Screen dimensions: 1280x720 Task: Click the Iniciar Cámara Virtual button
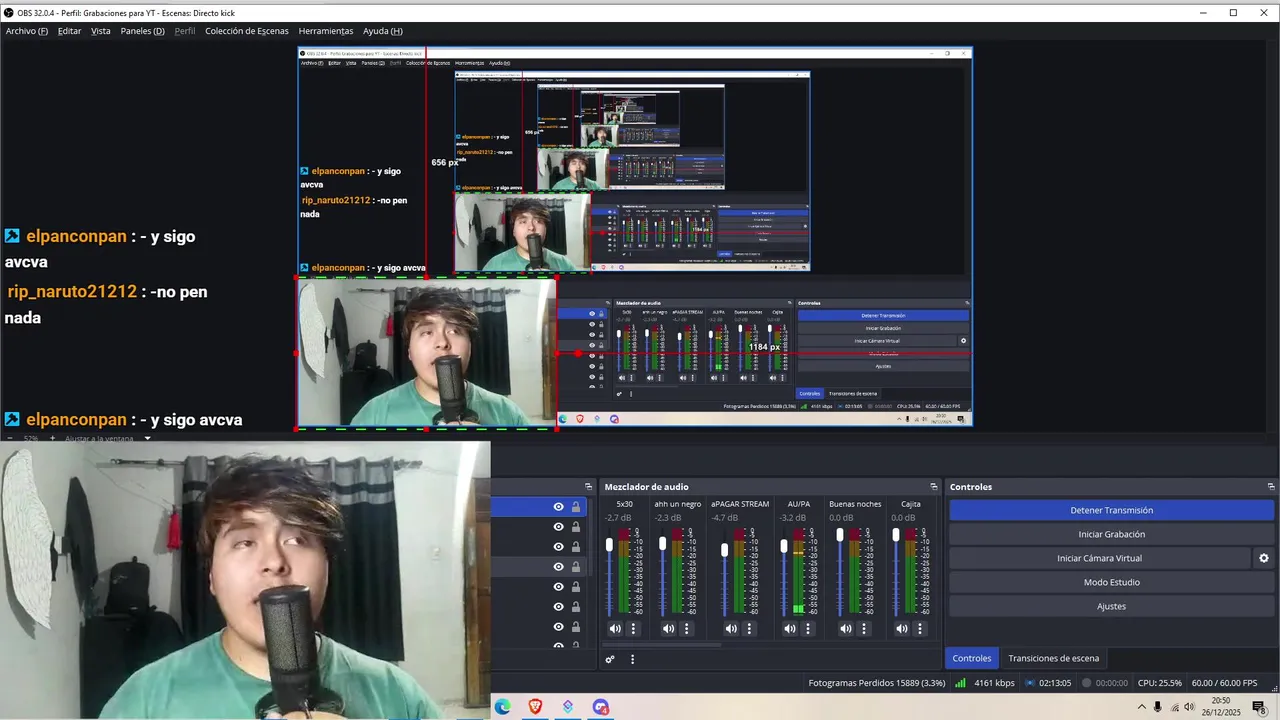click(x=1099, y=558)
